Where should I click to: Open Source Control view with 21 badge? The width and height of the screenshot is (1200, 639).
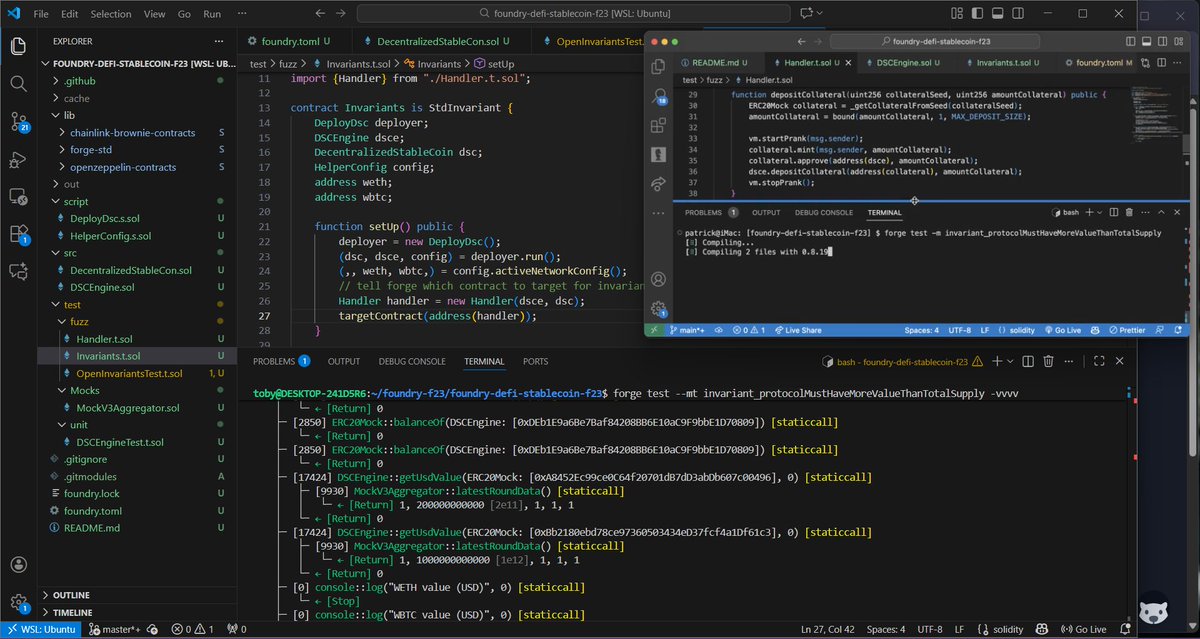(x=19, y=122)
